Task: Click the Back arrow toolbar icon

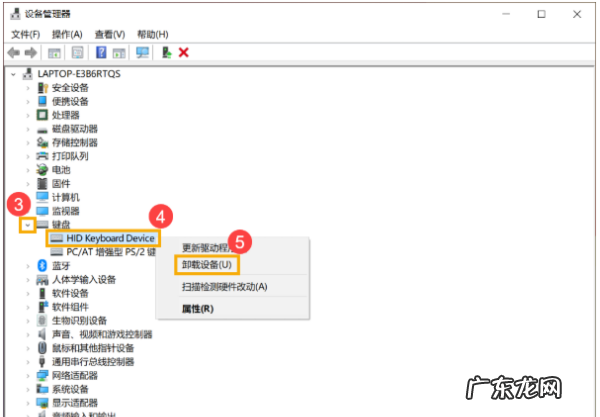Action: (x=14, y=52)
